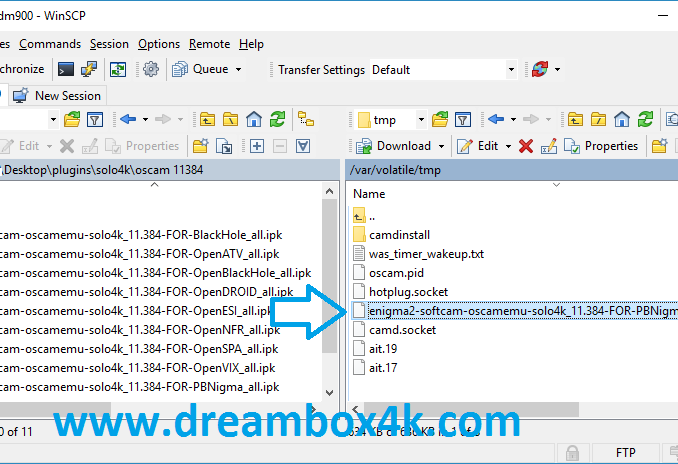
Task: Go to local root directory icon
Action: (230, 119)
